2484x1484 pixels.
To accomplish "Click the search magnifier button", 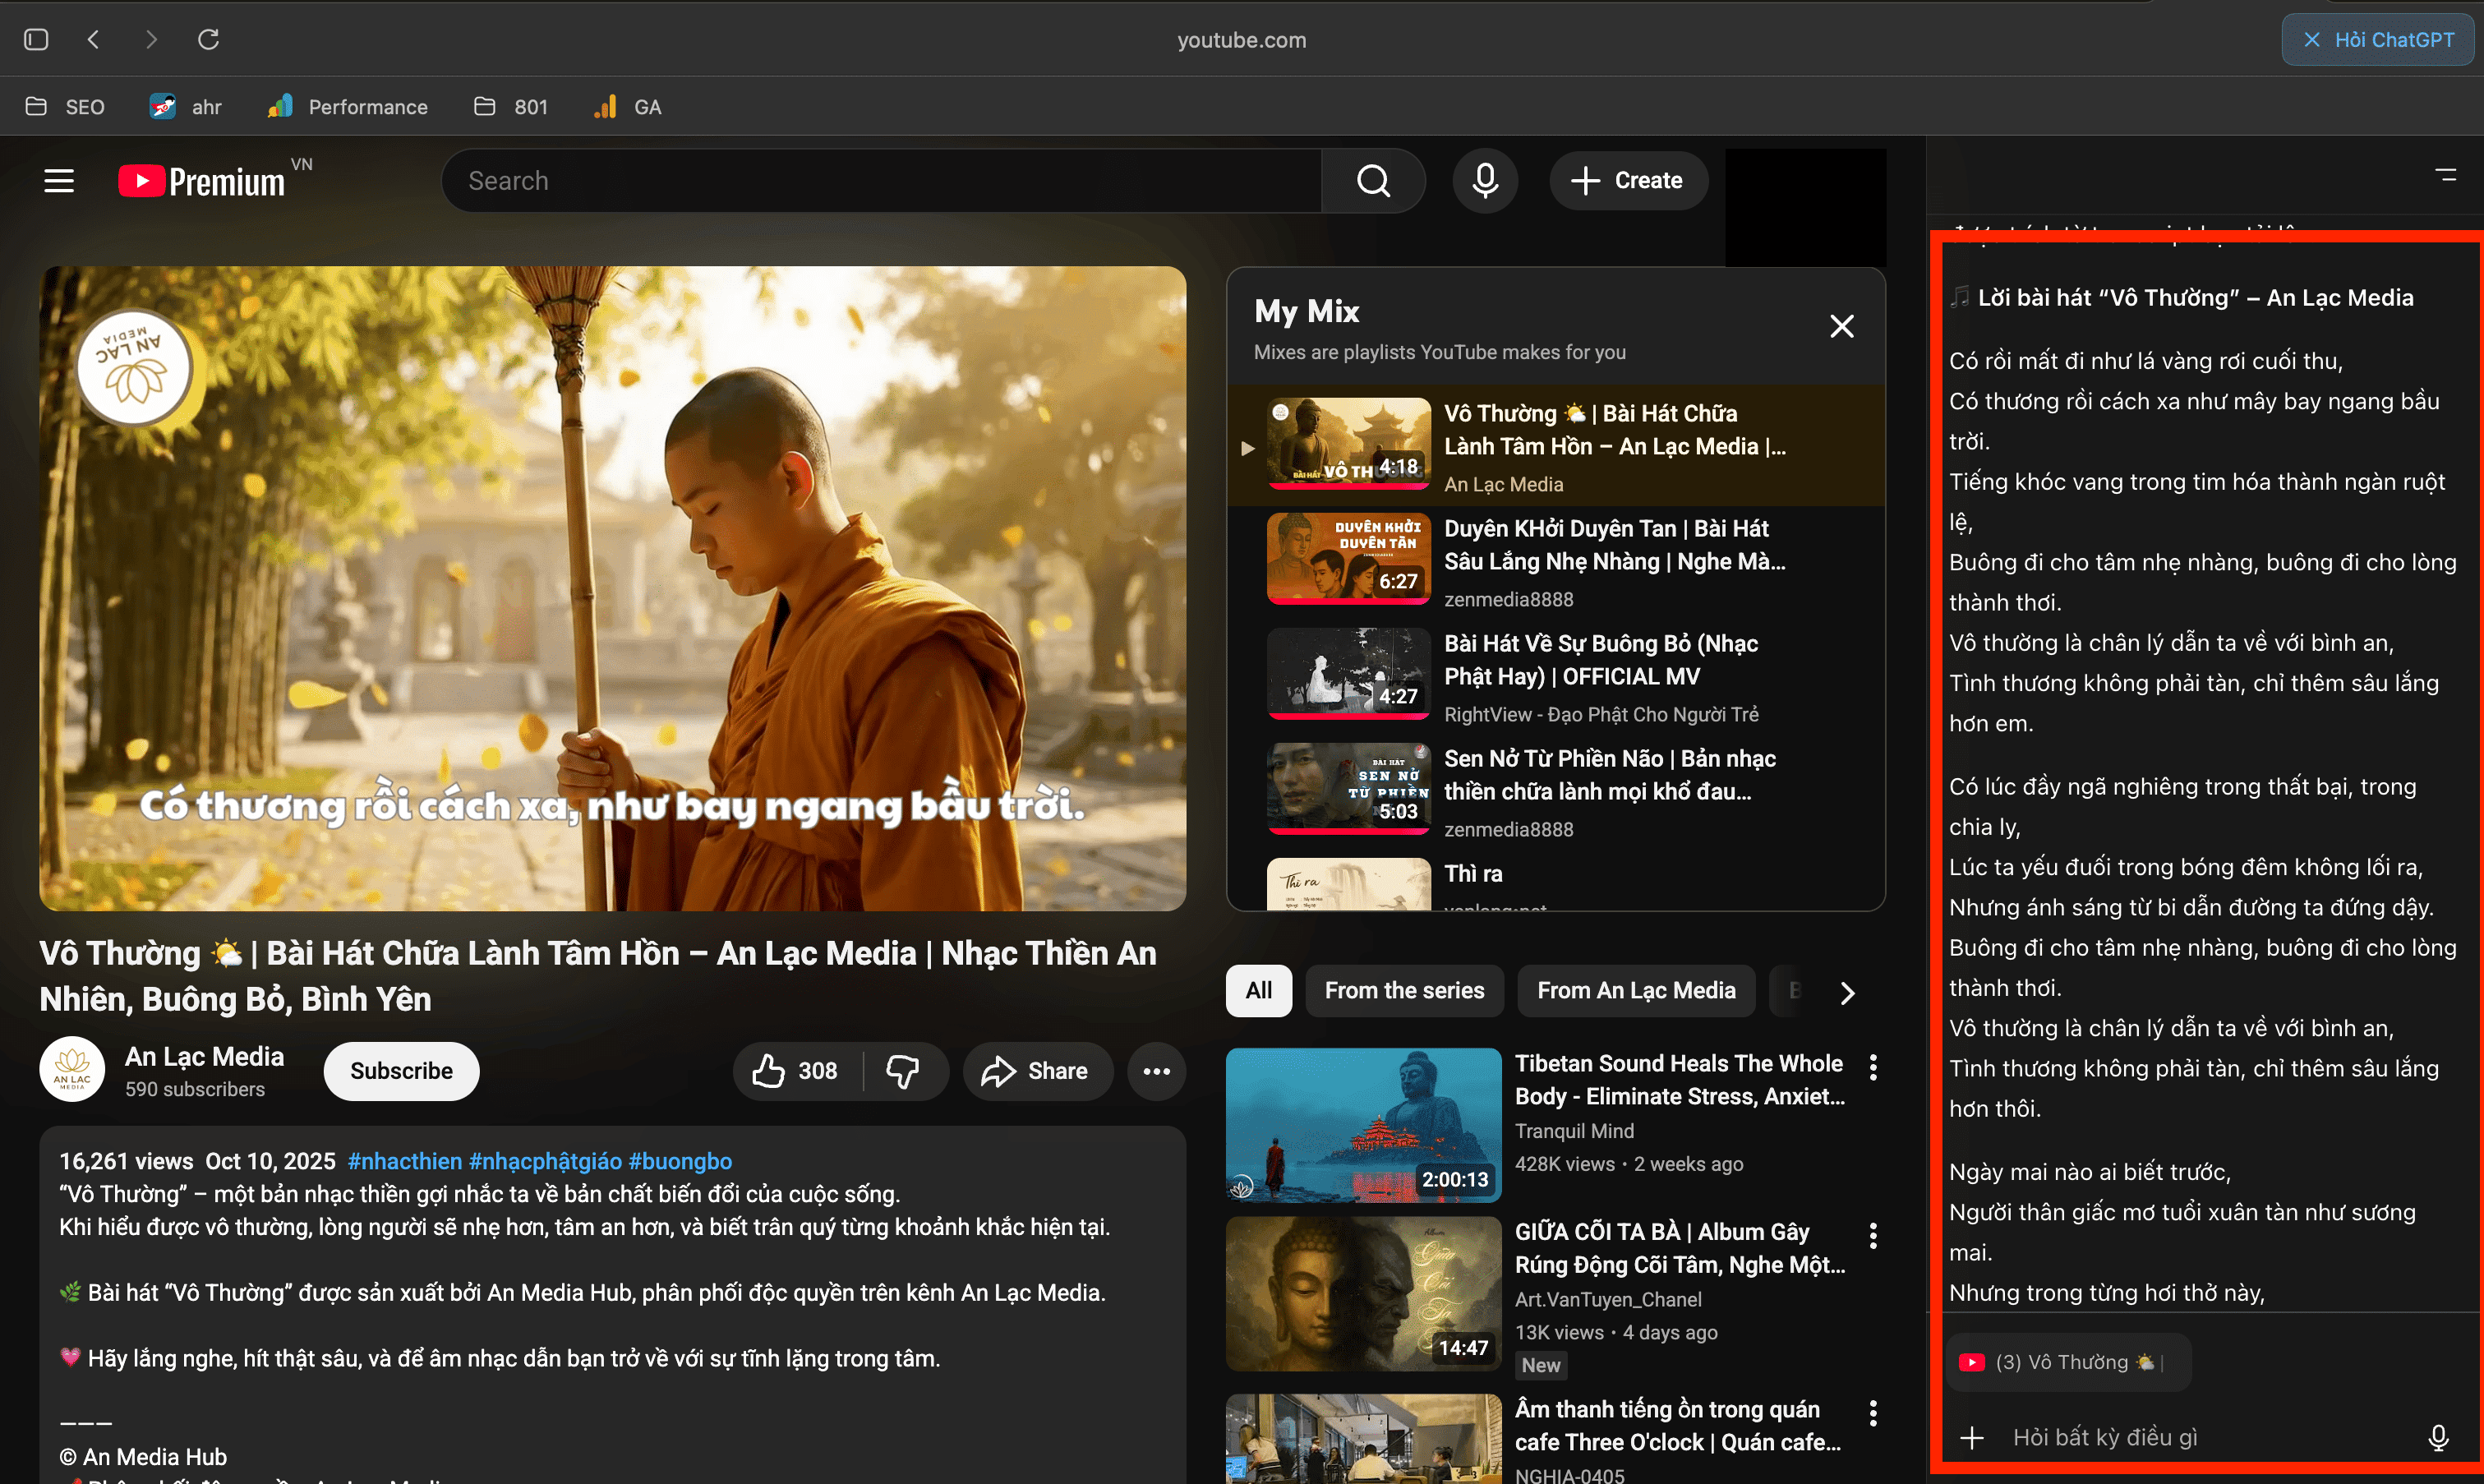I will click(x=1373, y=181).
